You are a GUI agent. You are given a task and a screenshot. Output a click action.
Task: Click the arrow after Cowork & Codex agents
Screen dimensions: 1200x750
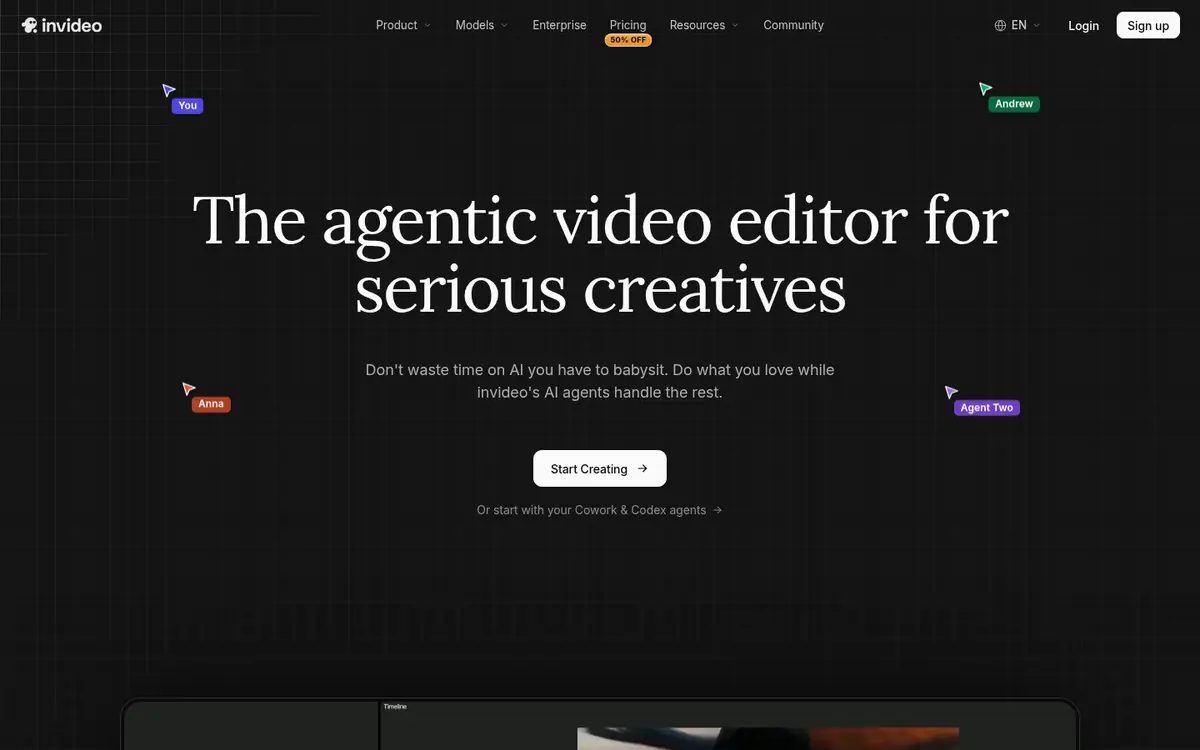(717, 510)
